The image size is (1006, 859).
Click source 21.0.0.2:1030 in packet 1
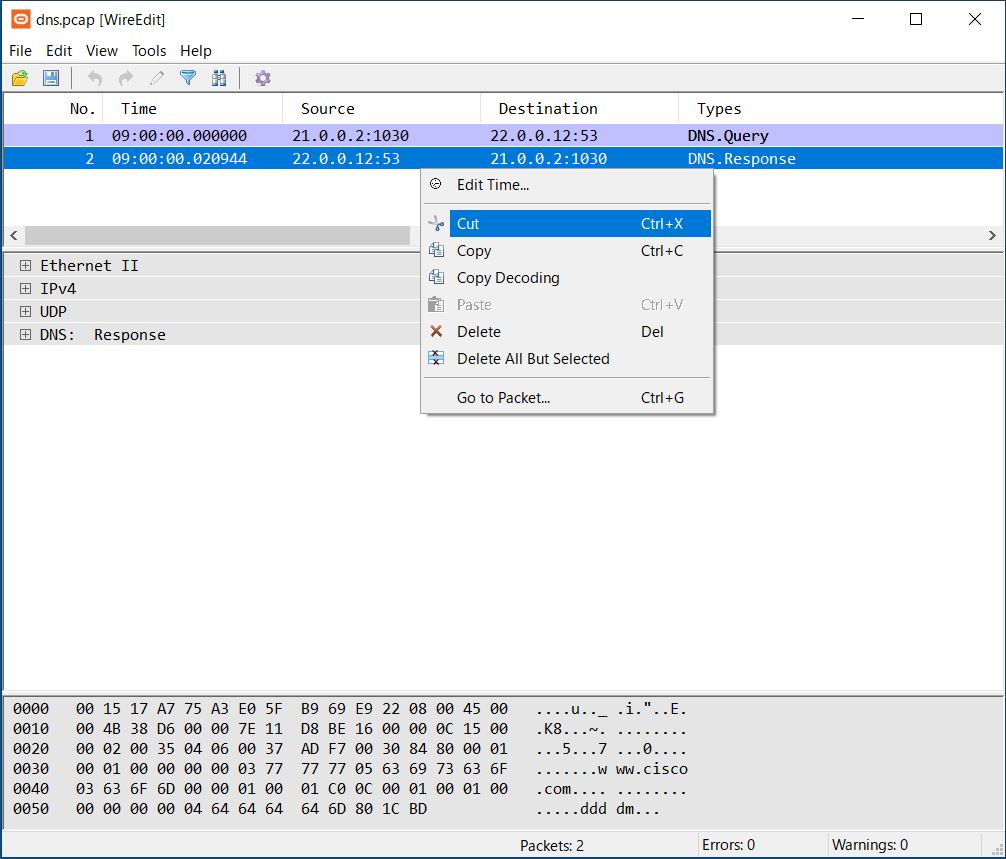pos(350,135)
